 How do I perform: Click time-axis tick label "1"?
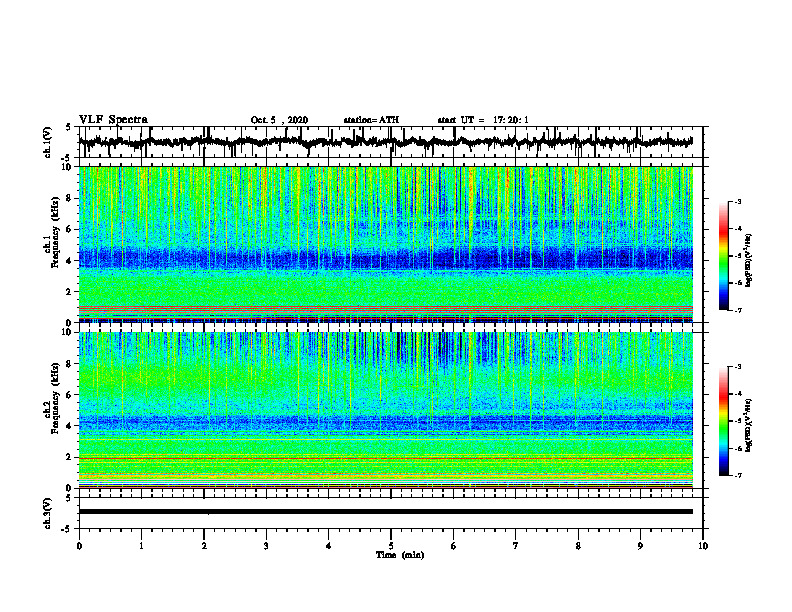pyautogui.click(x=141, y=546)
